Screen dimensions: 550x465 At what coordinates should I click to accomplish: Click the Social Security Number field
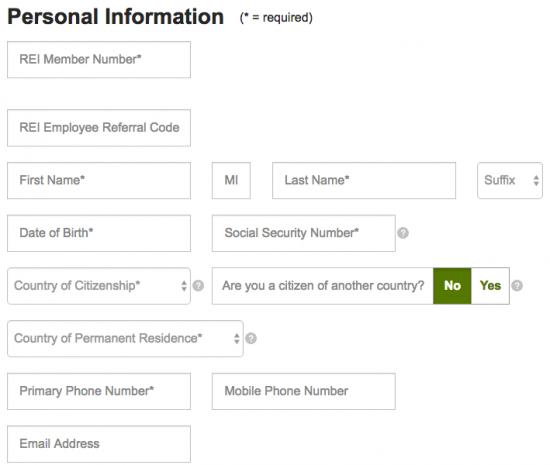coord(304,233)
